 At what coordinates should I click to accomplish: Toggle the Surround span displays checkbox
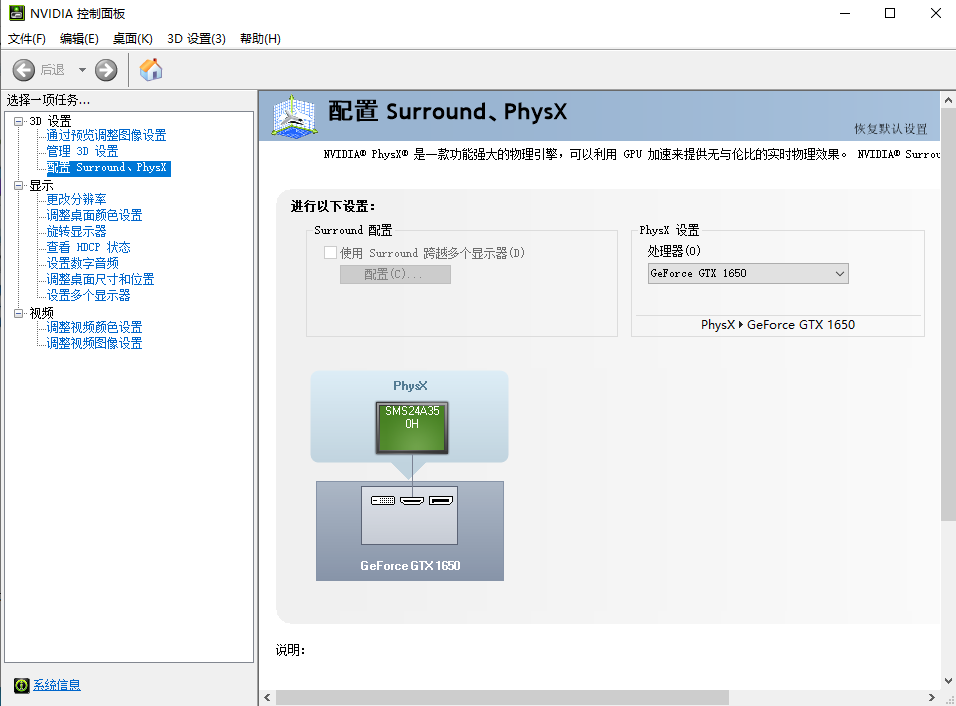(330, 253)
